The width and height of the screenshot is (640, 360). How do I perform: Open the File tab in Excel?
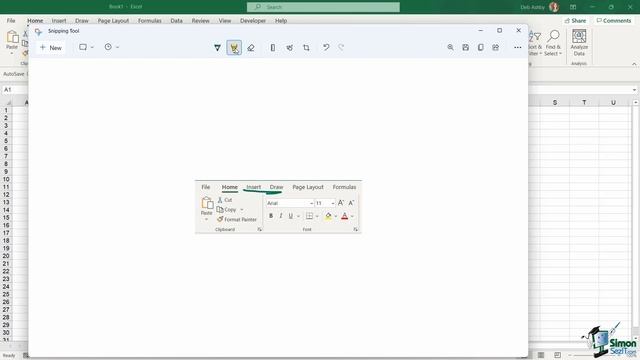[11, 20]
